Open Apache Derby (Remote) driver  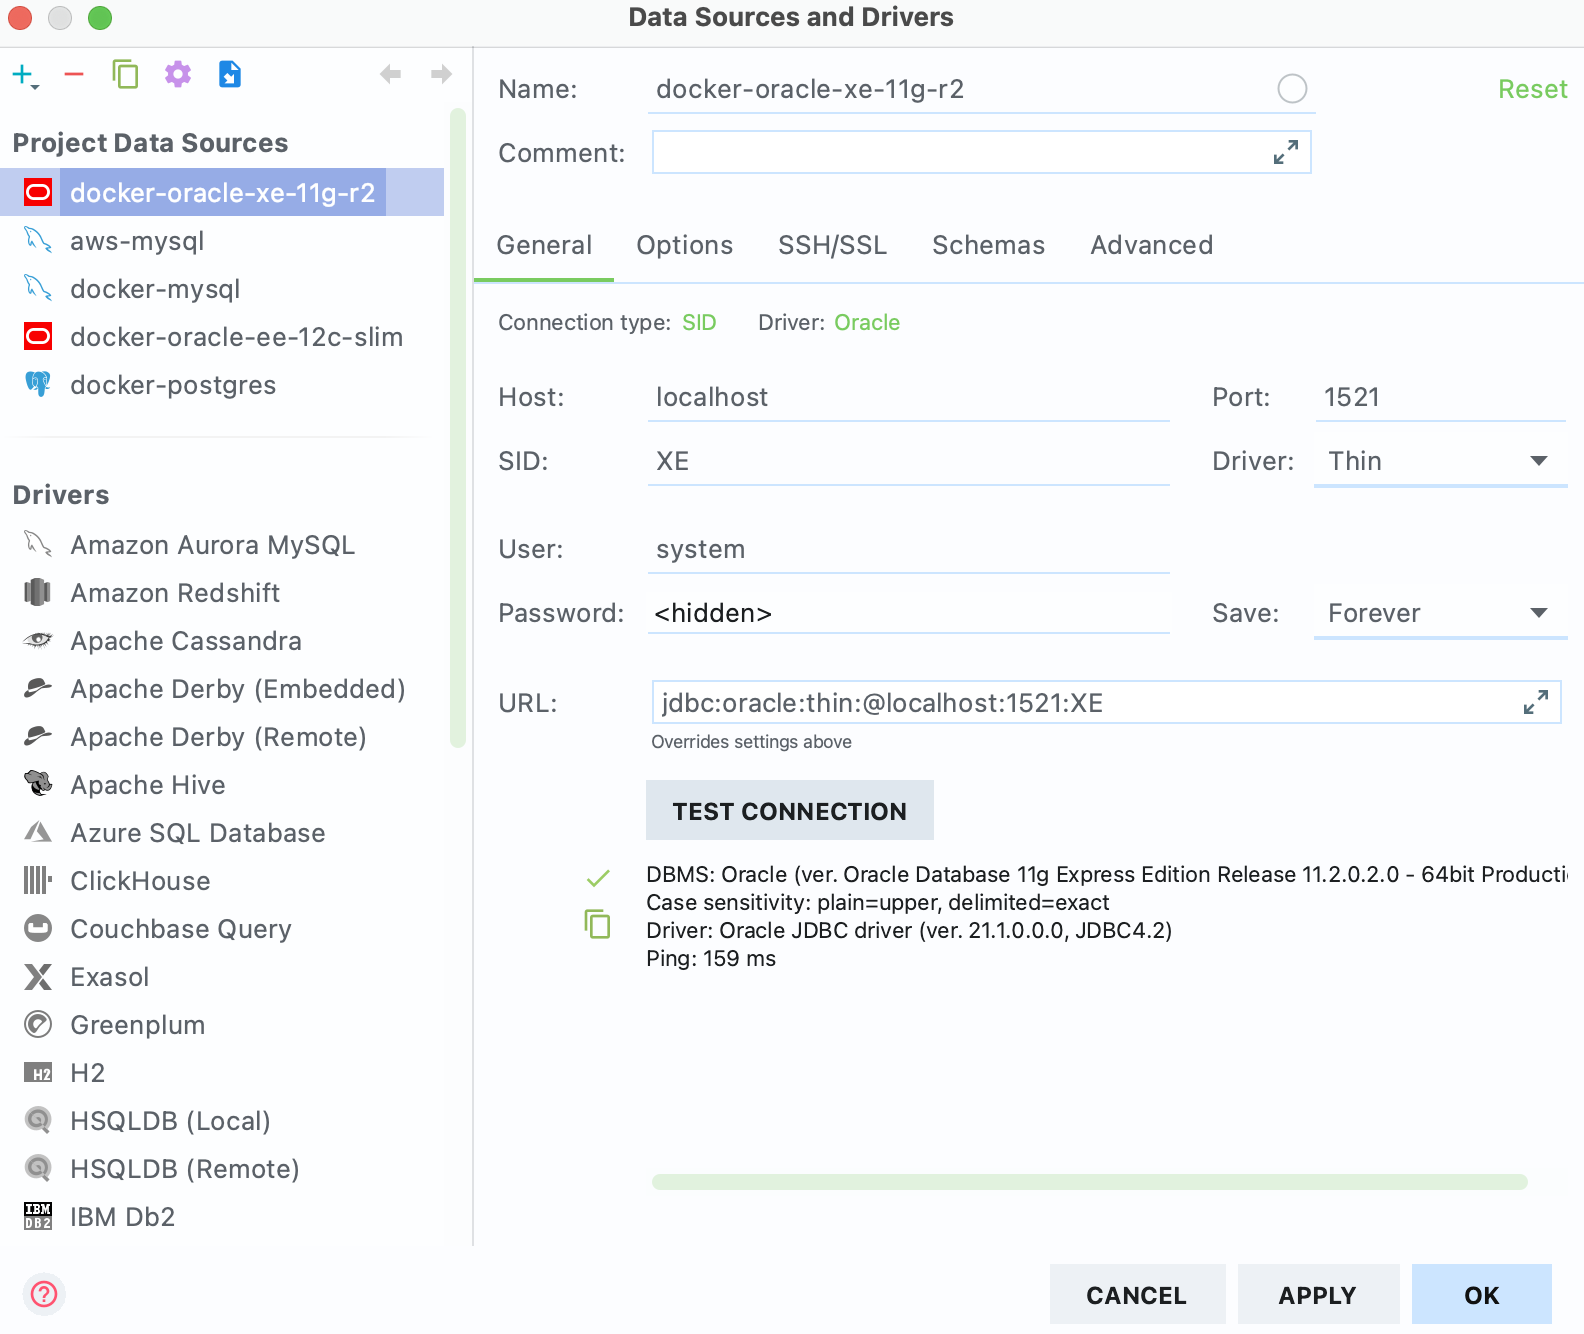(x=222, y=736)
